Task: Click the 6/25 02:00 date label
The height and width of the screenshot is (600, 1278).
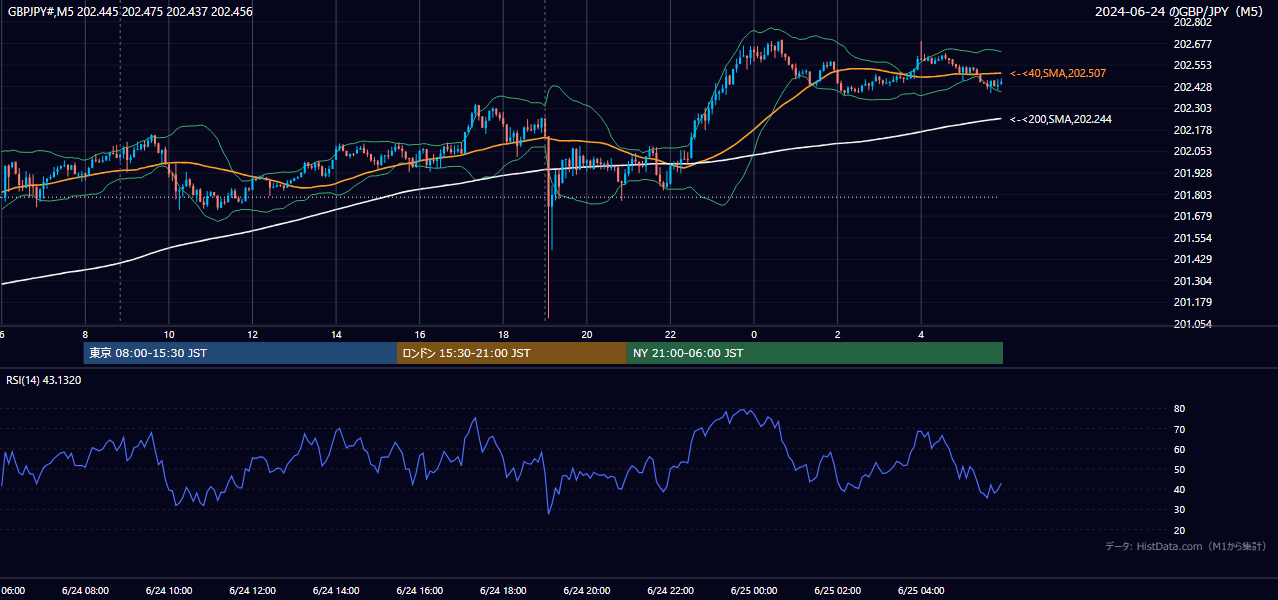Action: tap(838, 590)
